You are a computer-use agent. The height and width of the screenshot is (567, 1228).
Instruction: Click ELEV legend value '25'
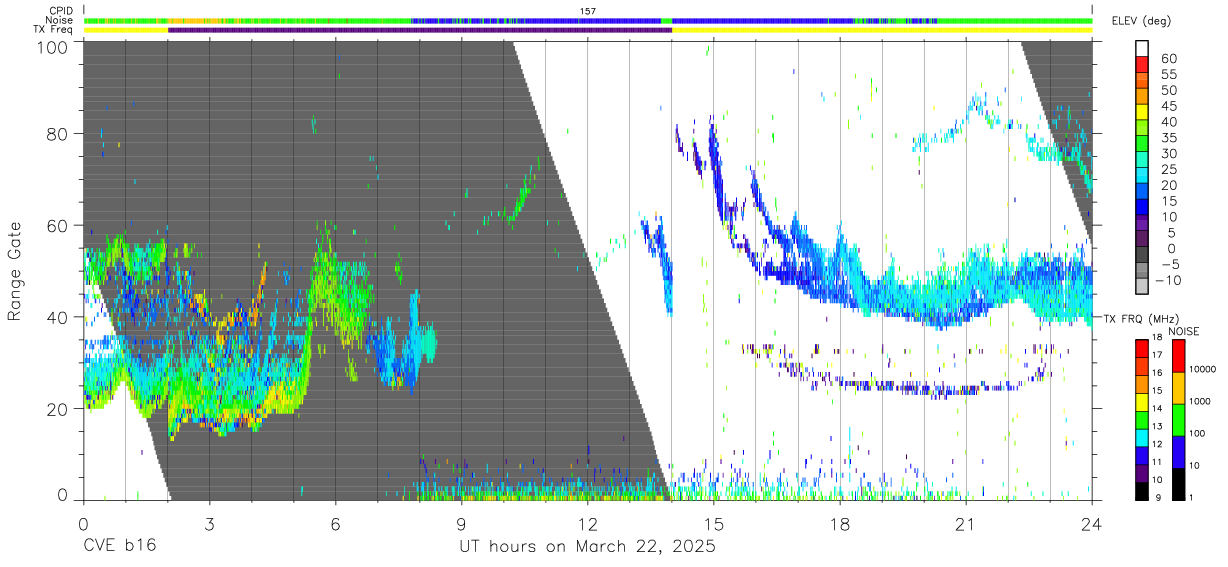pyautogui.click(x=1168, y=170)
